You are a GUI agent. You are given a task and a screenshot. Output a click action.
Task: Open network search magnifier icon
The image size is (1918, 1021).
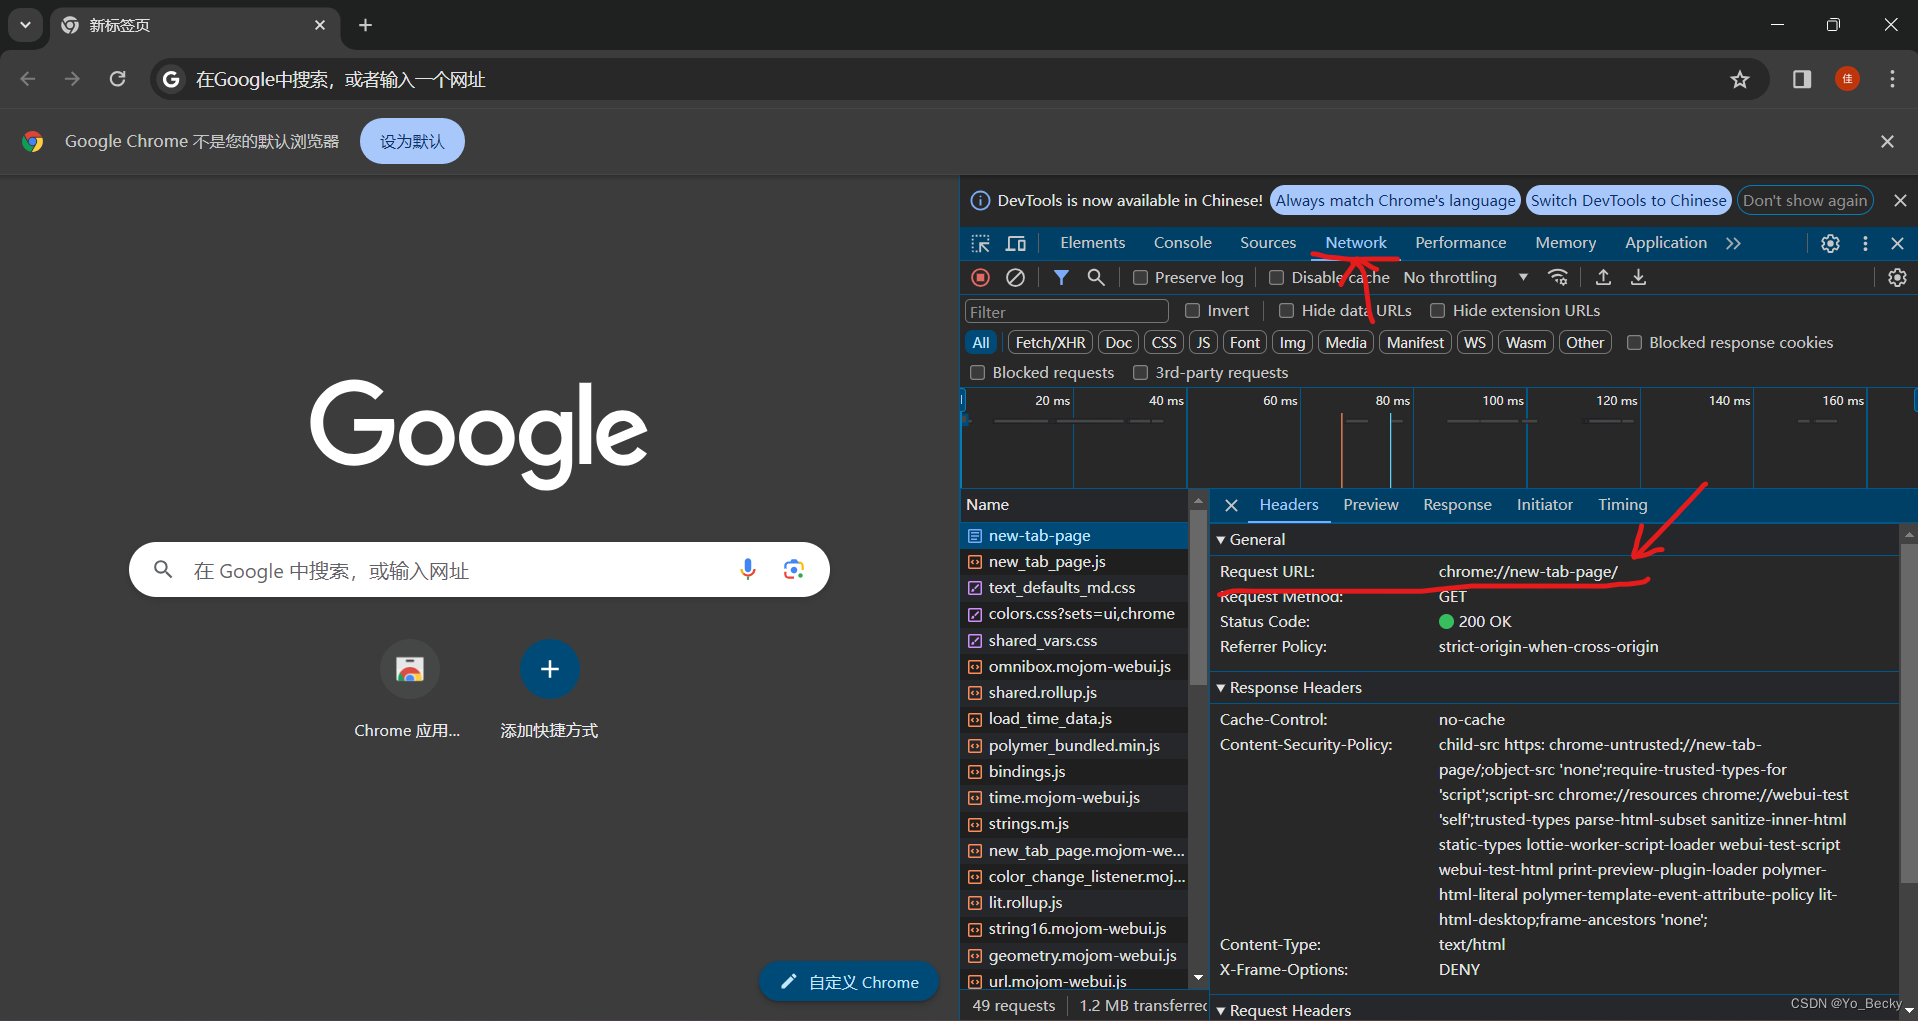(x=1096, y=277)
